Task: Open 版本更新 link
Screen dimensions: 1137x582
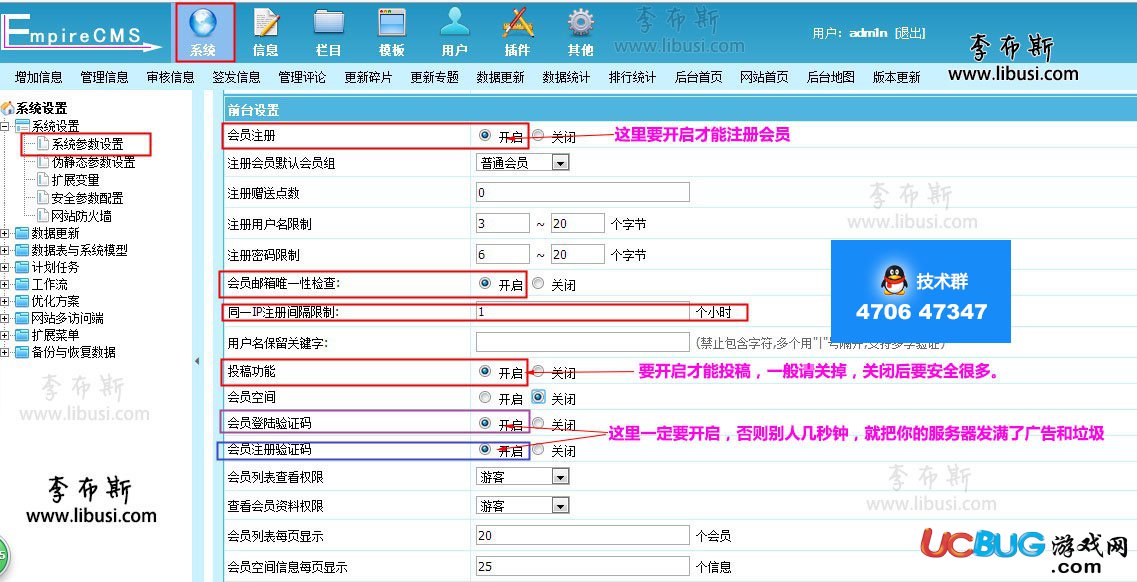Action: 896,77
